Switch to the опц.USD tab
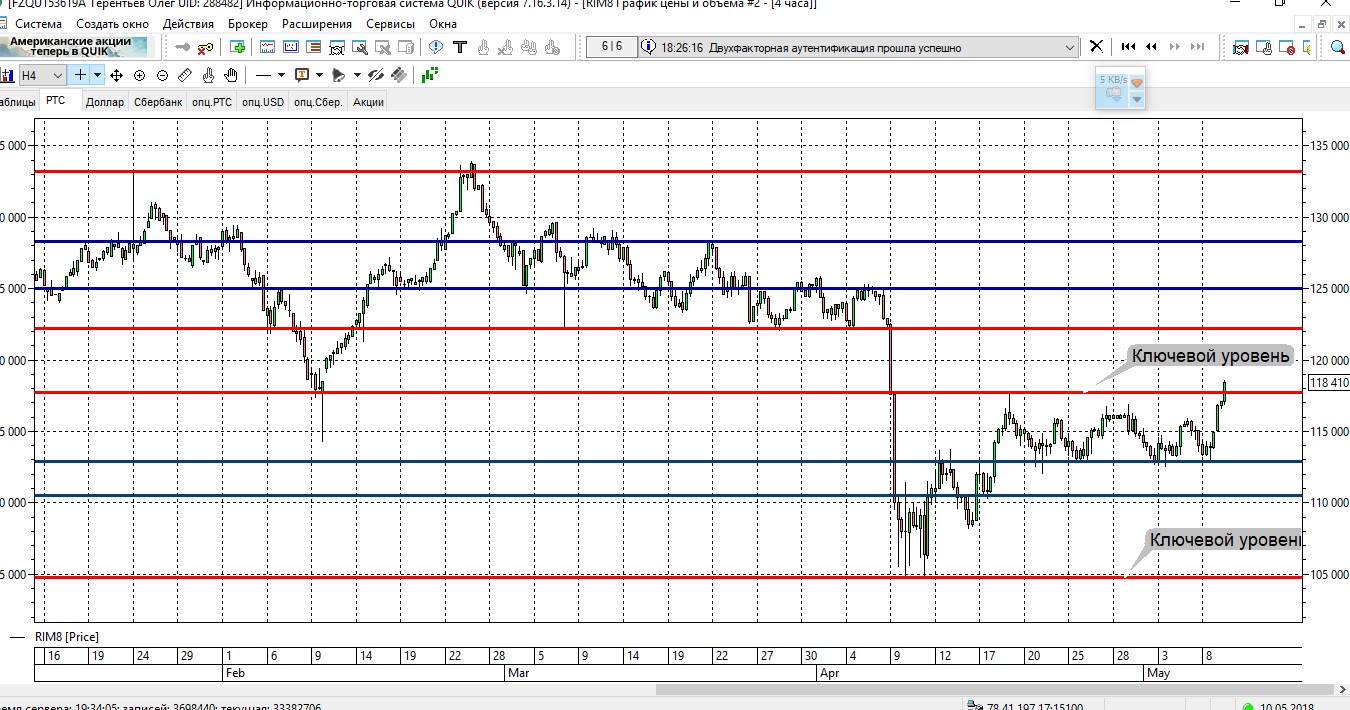 coord(262,102)
